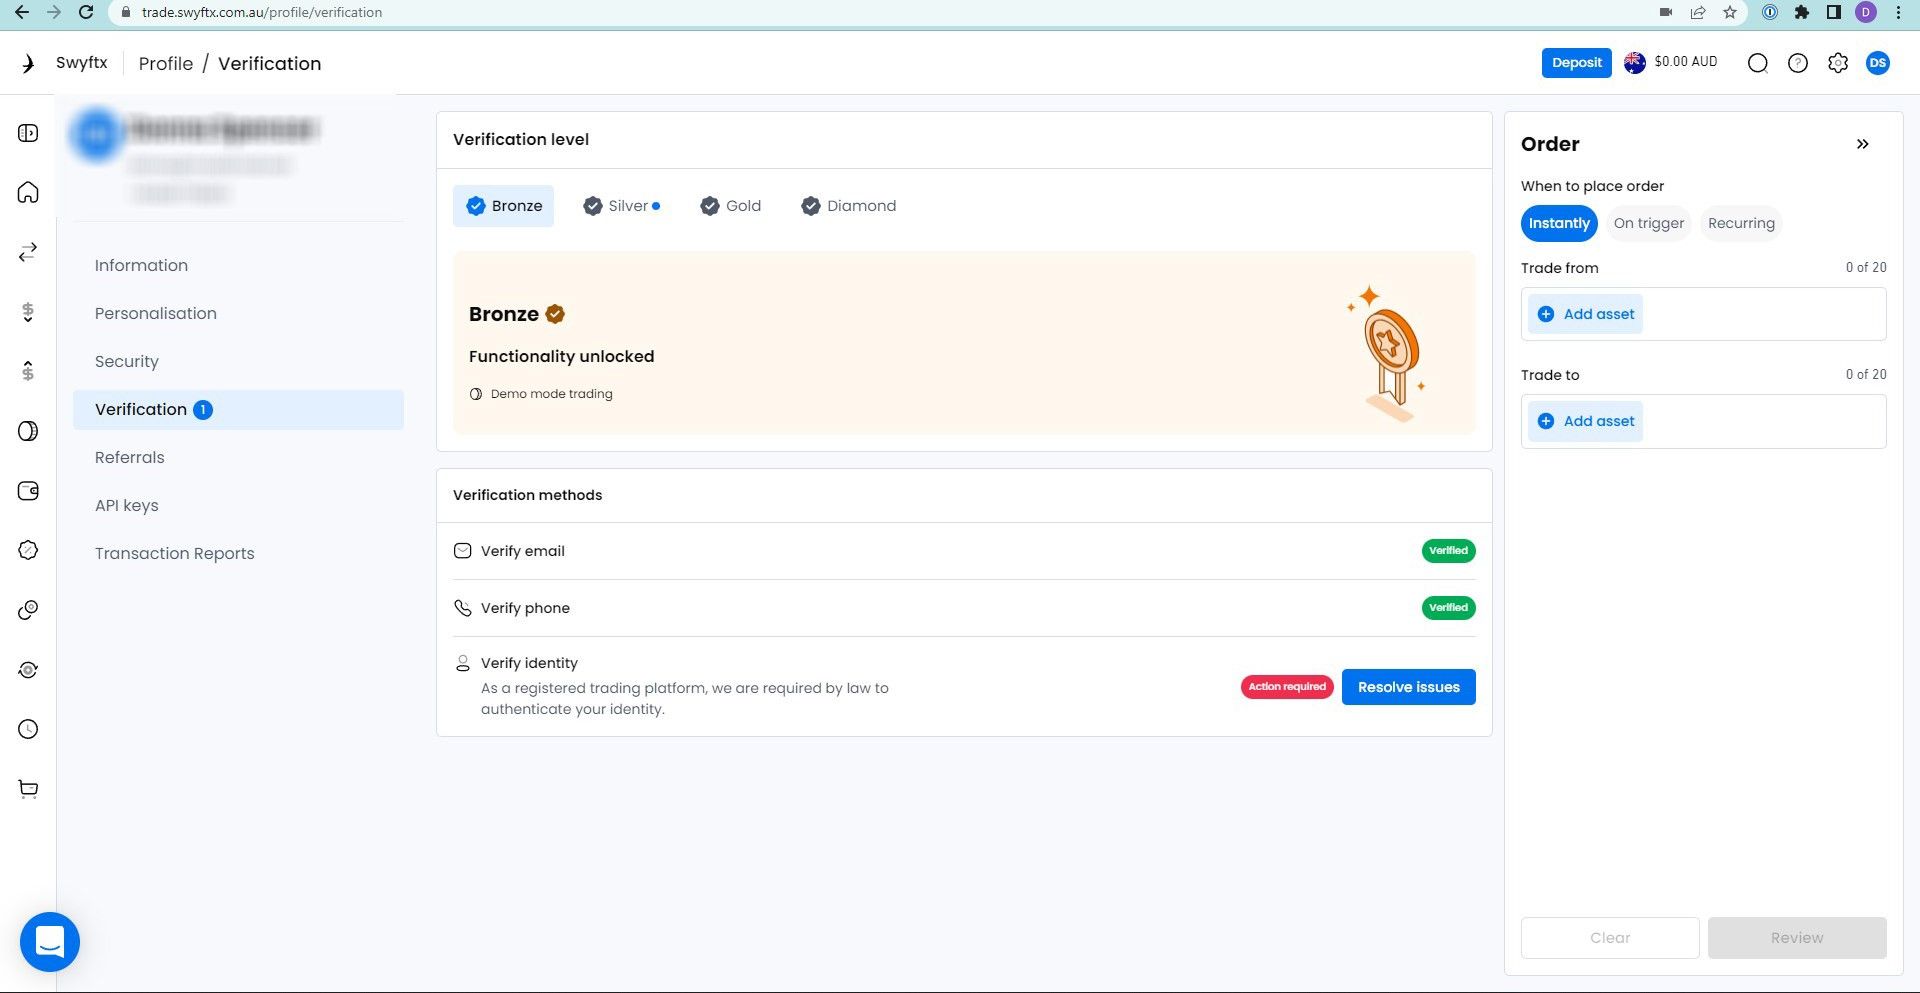Image resolution: width=1920 pixels, height=993 pixels.
Task: Select the Bronze verification level tab
Action: (503, 206)
